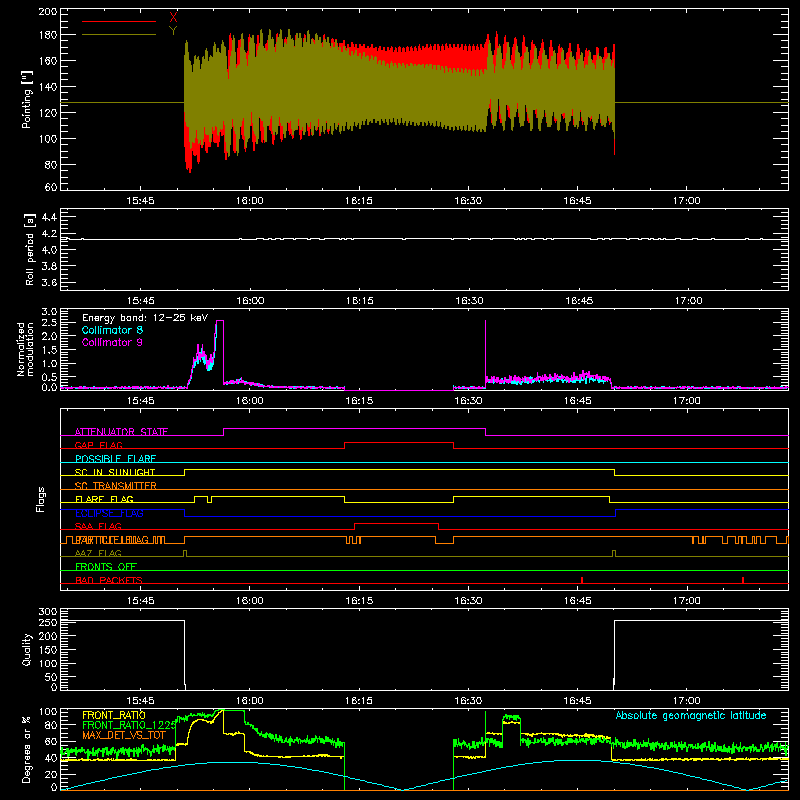
Task: Click the BAD_PACKETS flag label
Action: tap(109, 580)
